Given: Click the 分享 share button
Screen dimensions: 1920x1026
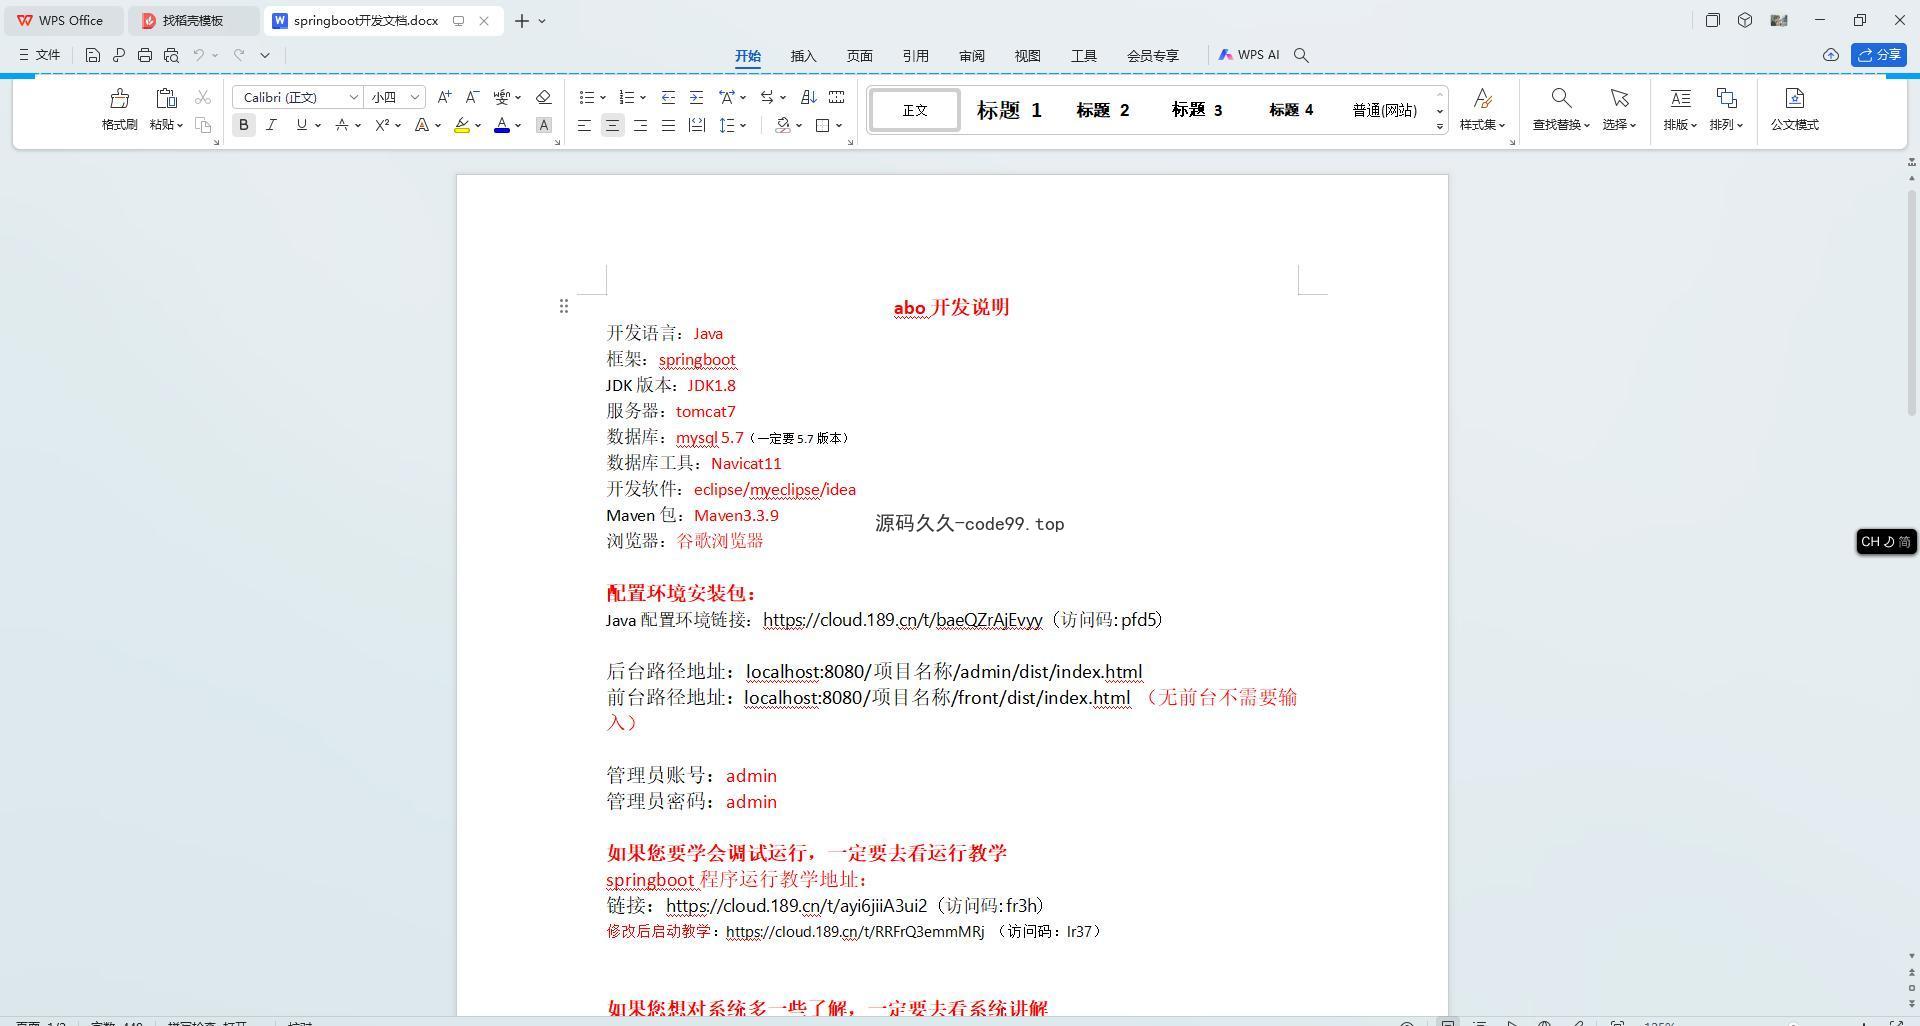Looking at the screenshot, I should [x=1879, y=55].
